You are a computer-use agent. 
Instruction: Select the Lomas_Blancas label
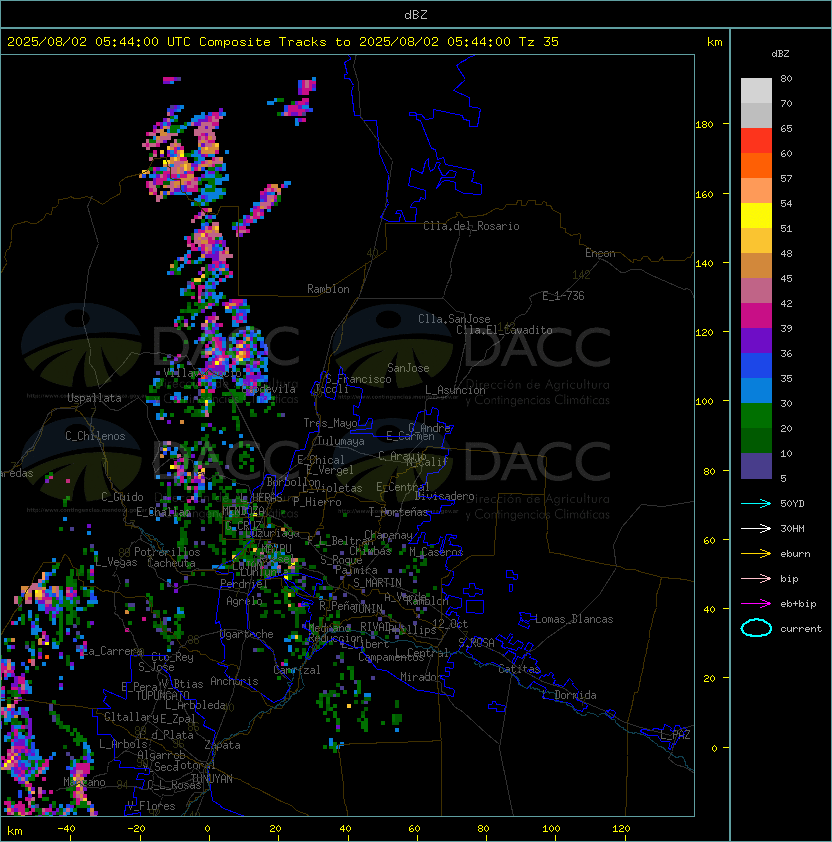coord(574,619)
